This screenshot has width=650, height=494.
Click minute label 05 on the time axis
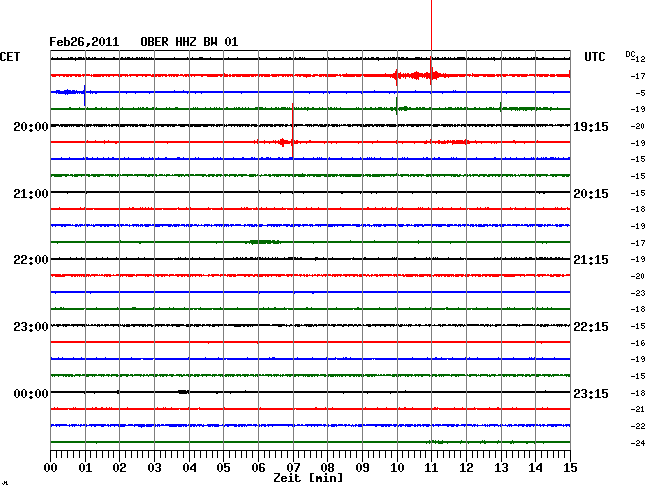pyautogui.click(x=223, y=467)
